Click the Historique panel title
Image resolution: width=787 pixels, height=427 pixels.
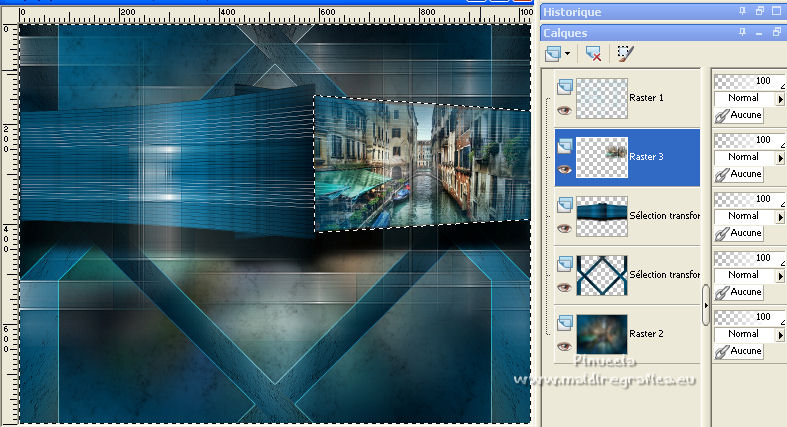[x=572, y=12]
